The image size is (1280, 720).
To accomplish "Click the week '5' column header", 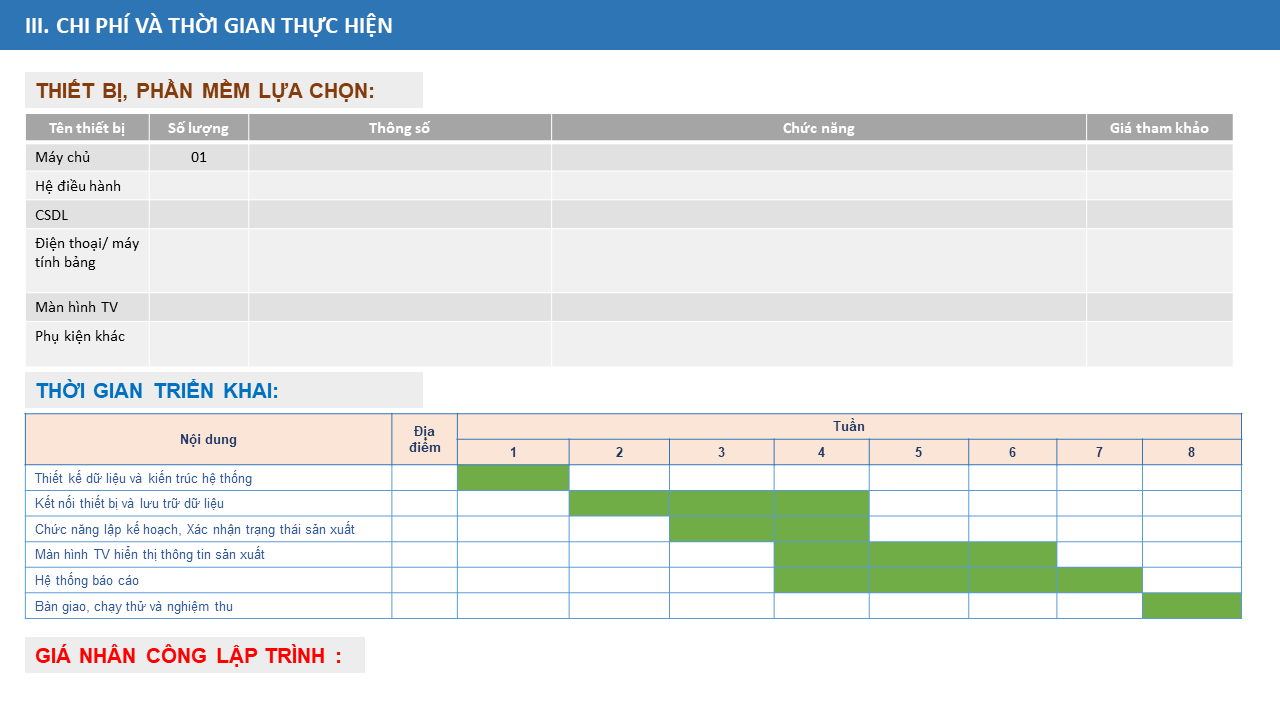I will pos(918,452).
